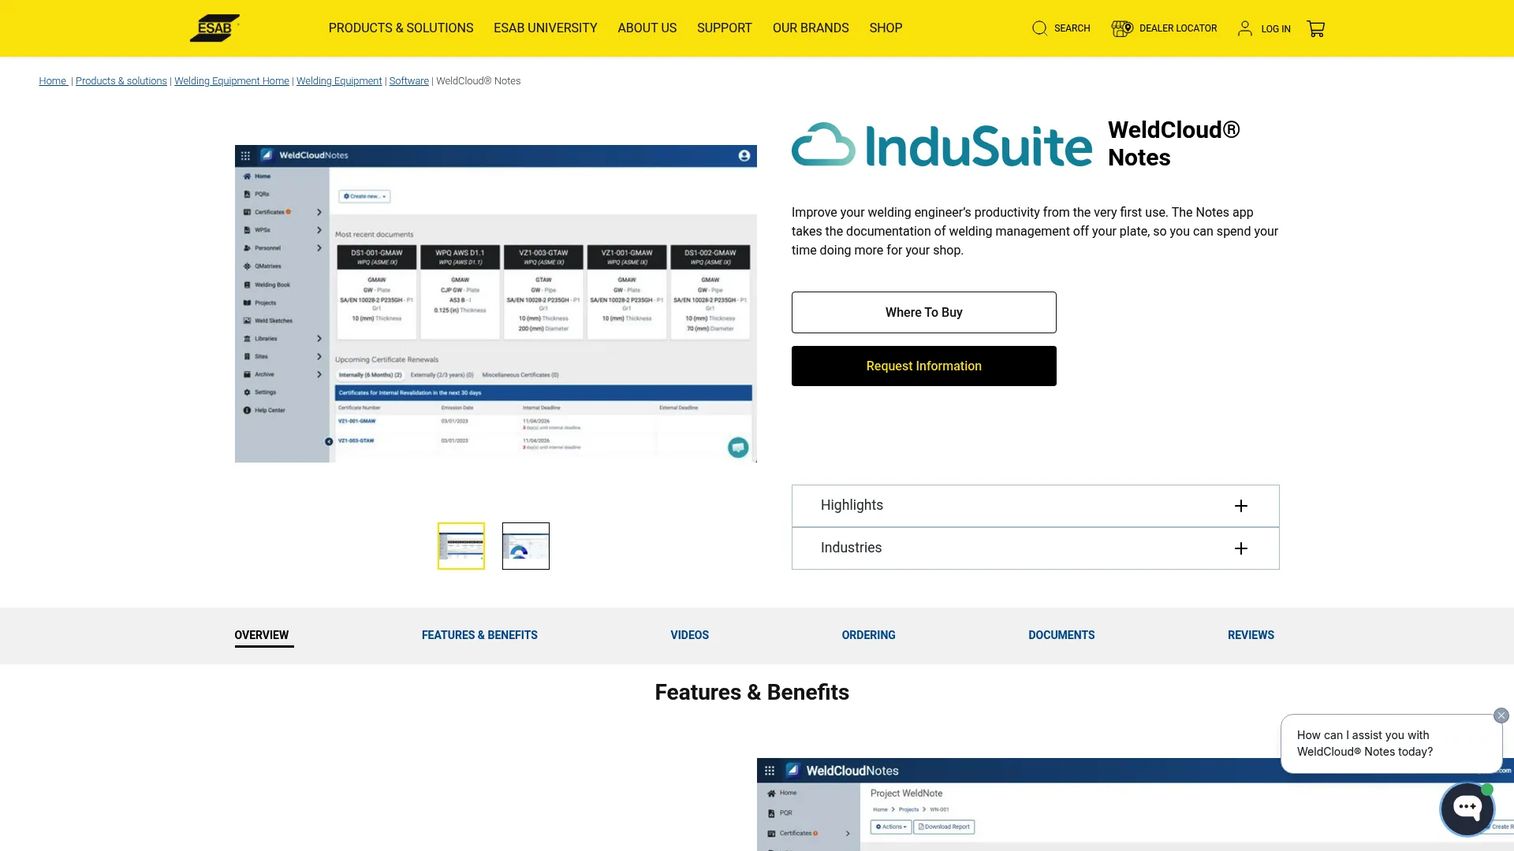
Task: Click the dealer locator map icon
Action: pyautogui.click(x=1122, y=28)
